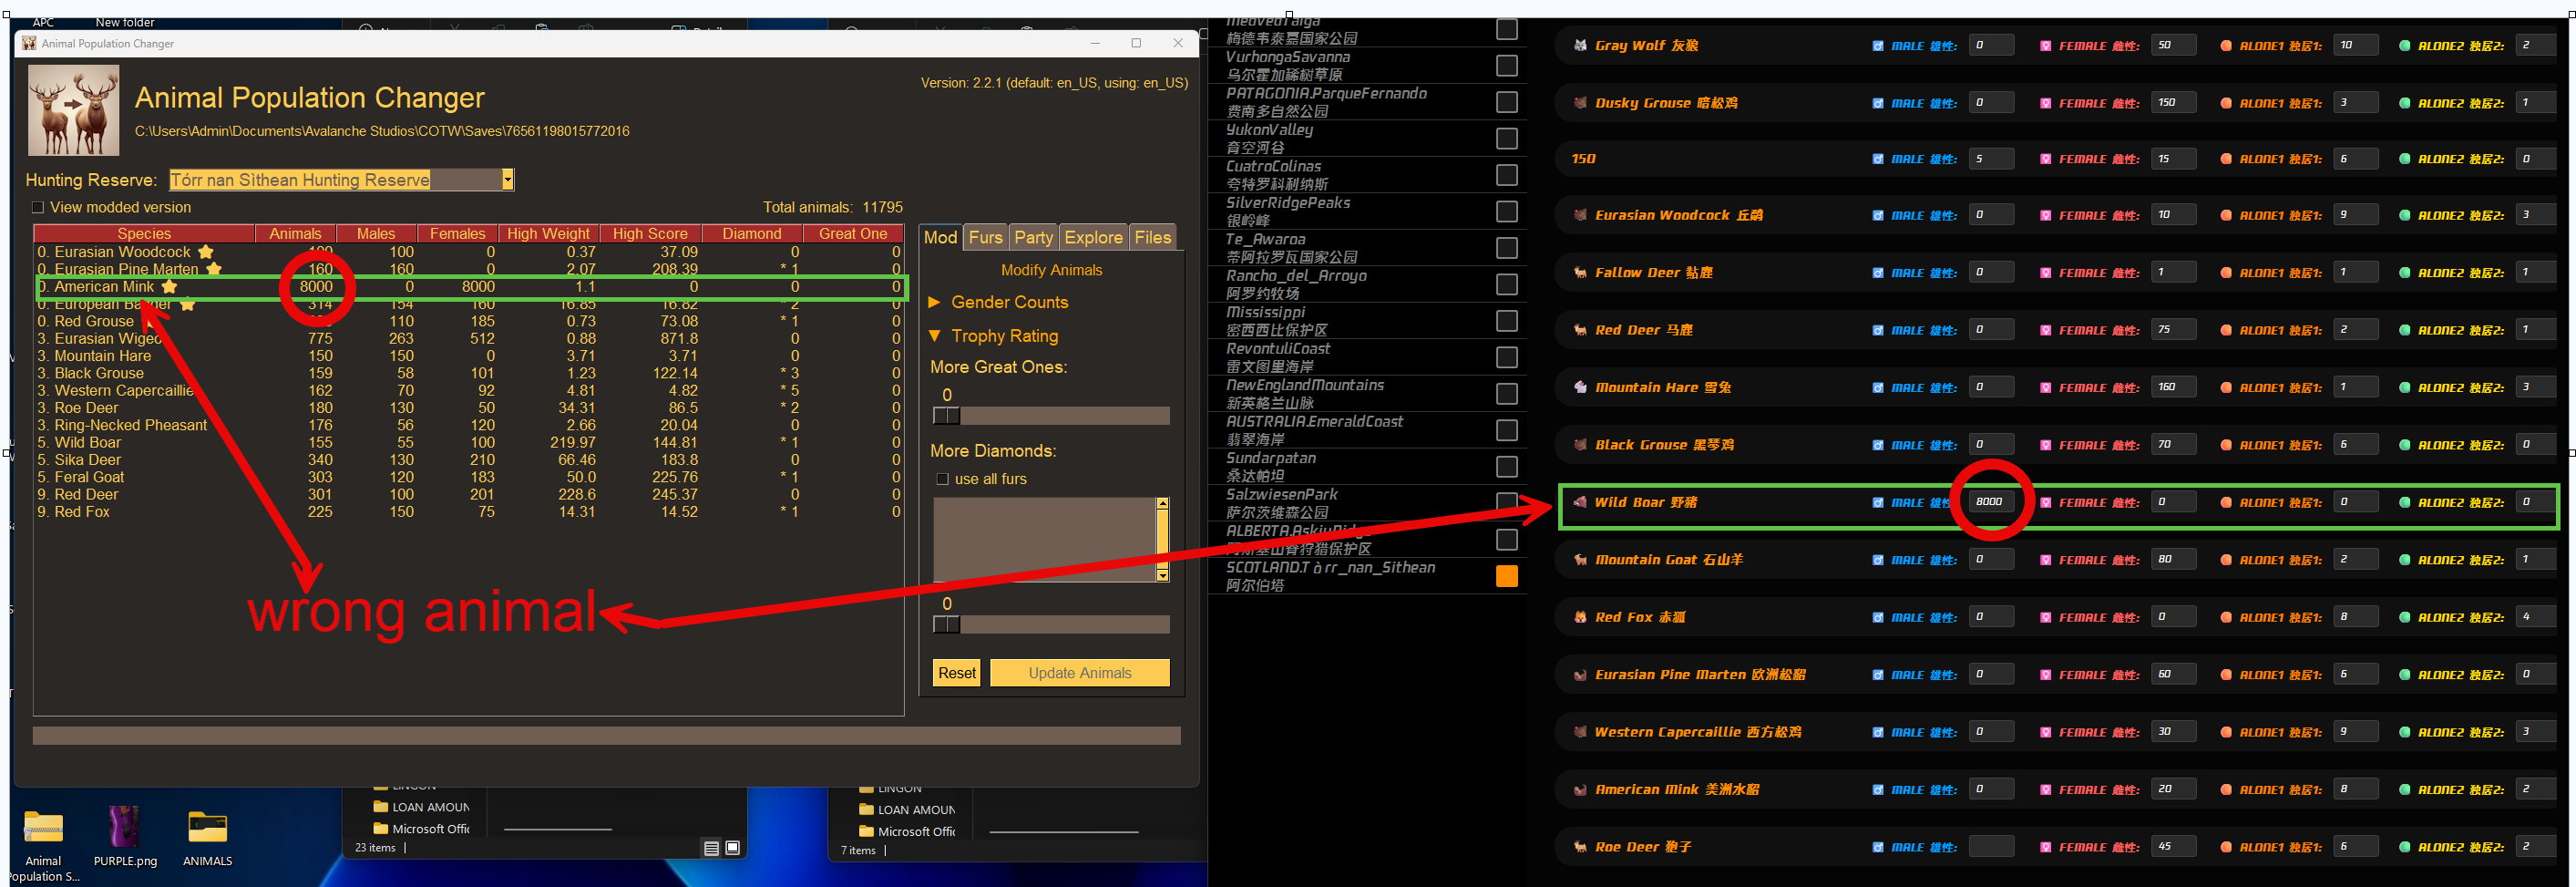Switch to the Party tab
This screenshot has height=887, width=2576.
click(1033, 237)
